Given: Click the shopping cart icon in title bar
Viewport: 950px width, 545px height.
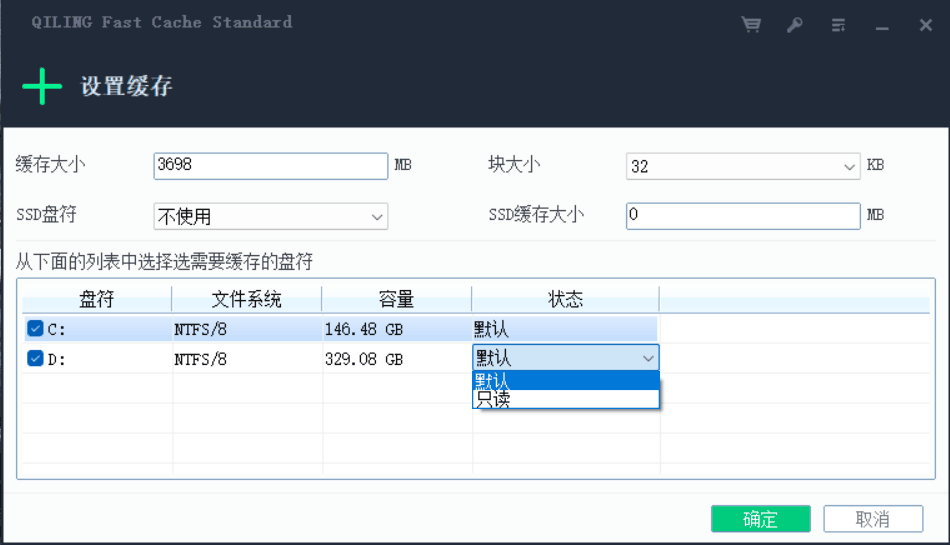Looking at the screenshot, I should (x=751, y=25).
